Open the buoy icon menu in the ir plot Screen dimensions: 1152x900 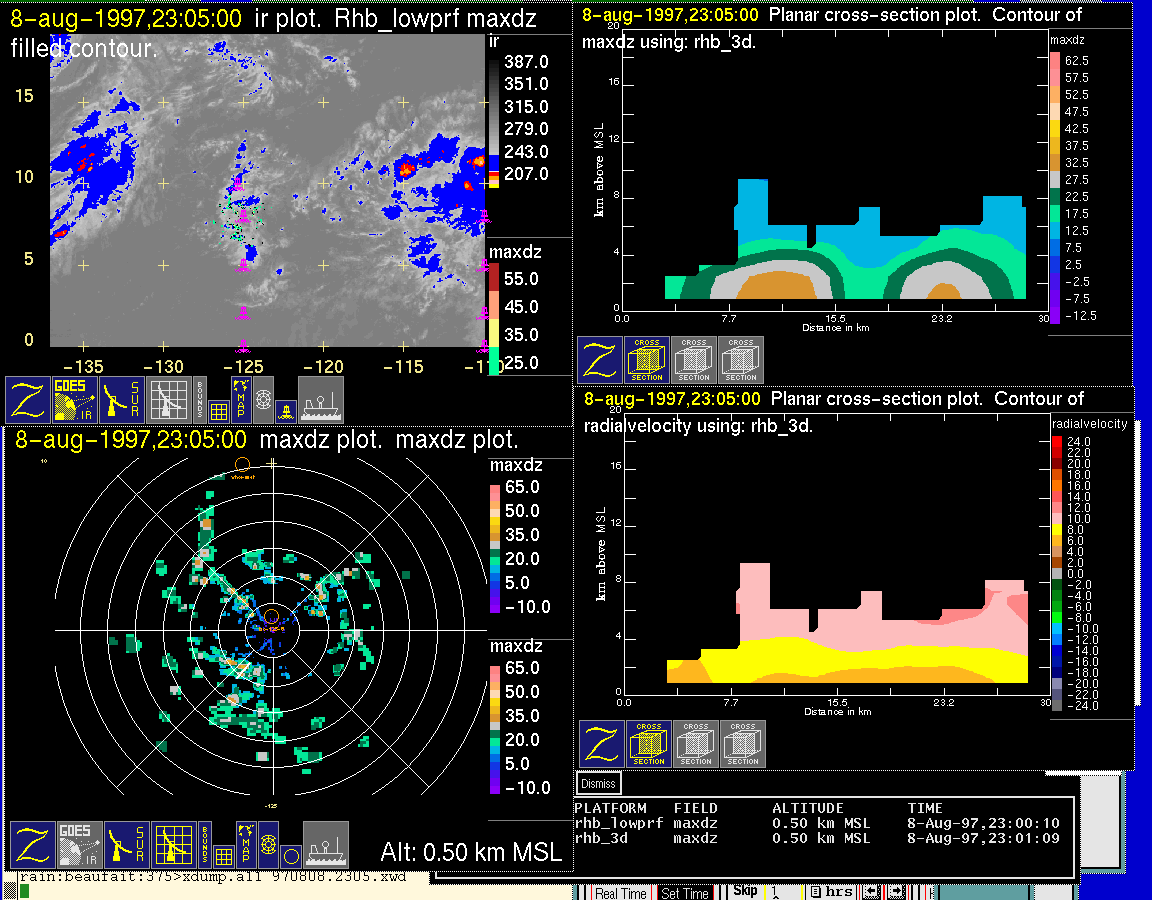[x=284, y=410]
